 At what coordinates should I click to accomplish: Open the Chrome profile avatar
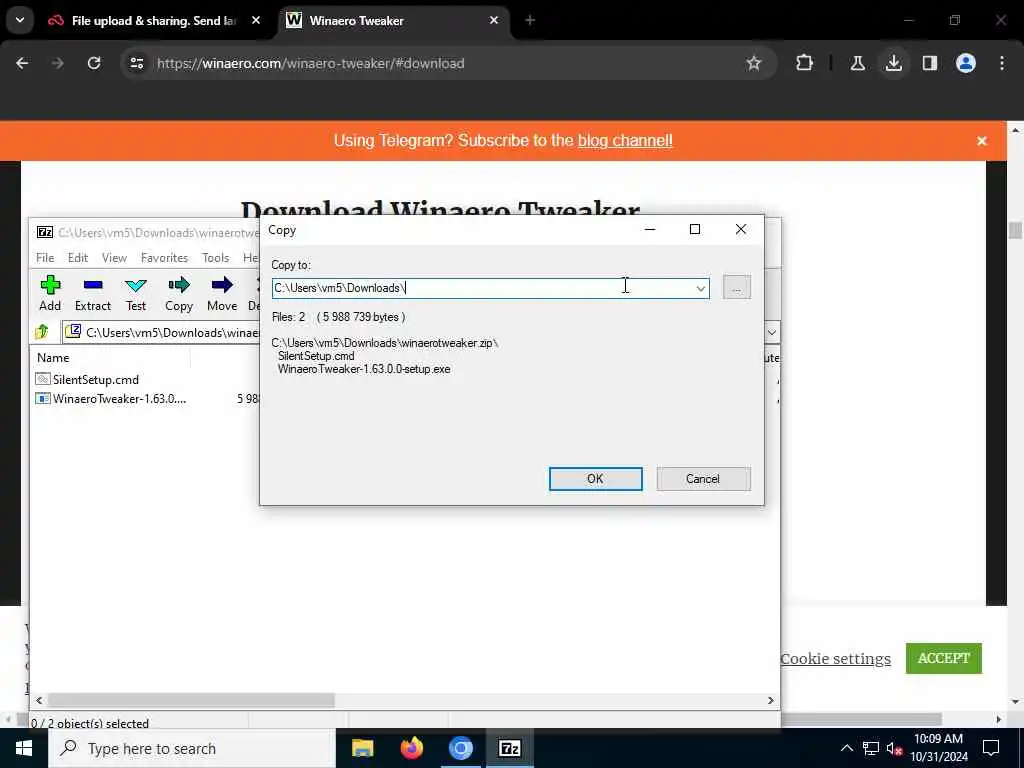click(965, 63)
